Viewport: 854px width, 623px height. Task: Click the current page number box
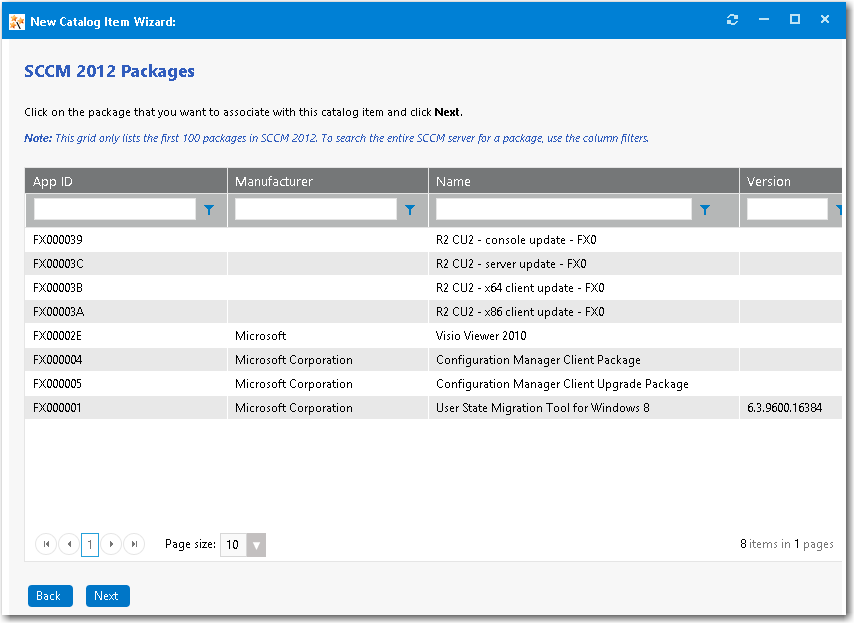[90, 544]
